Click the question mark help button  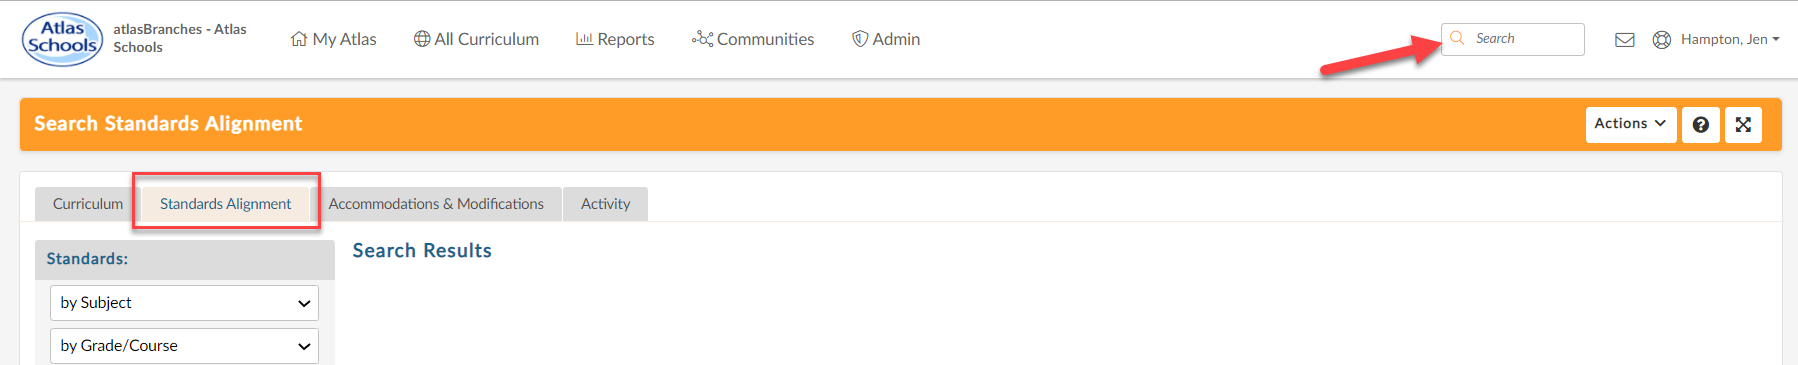(x=1701, y=125)
